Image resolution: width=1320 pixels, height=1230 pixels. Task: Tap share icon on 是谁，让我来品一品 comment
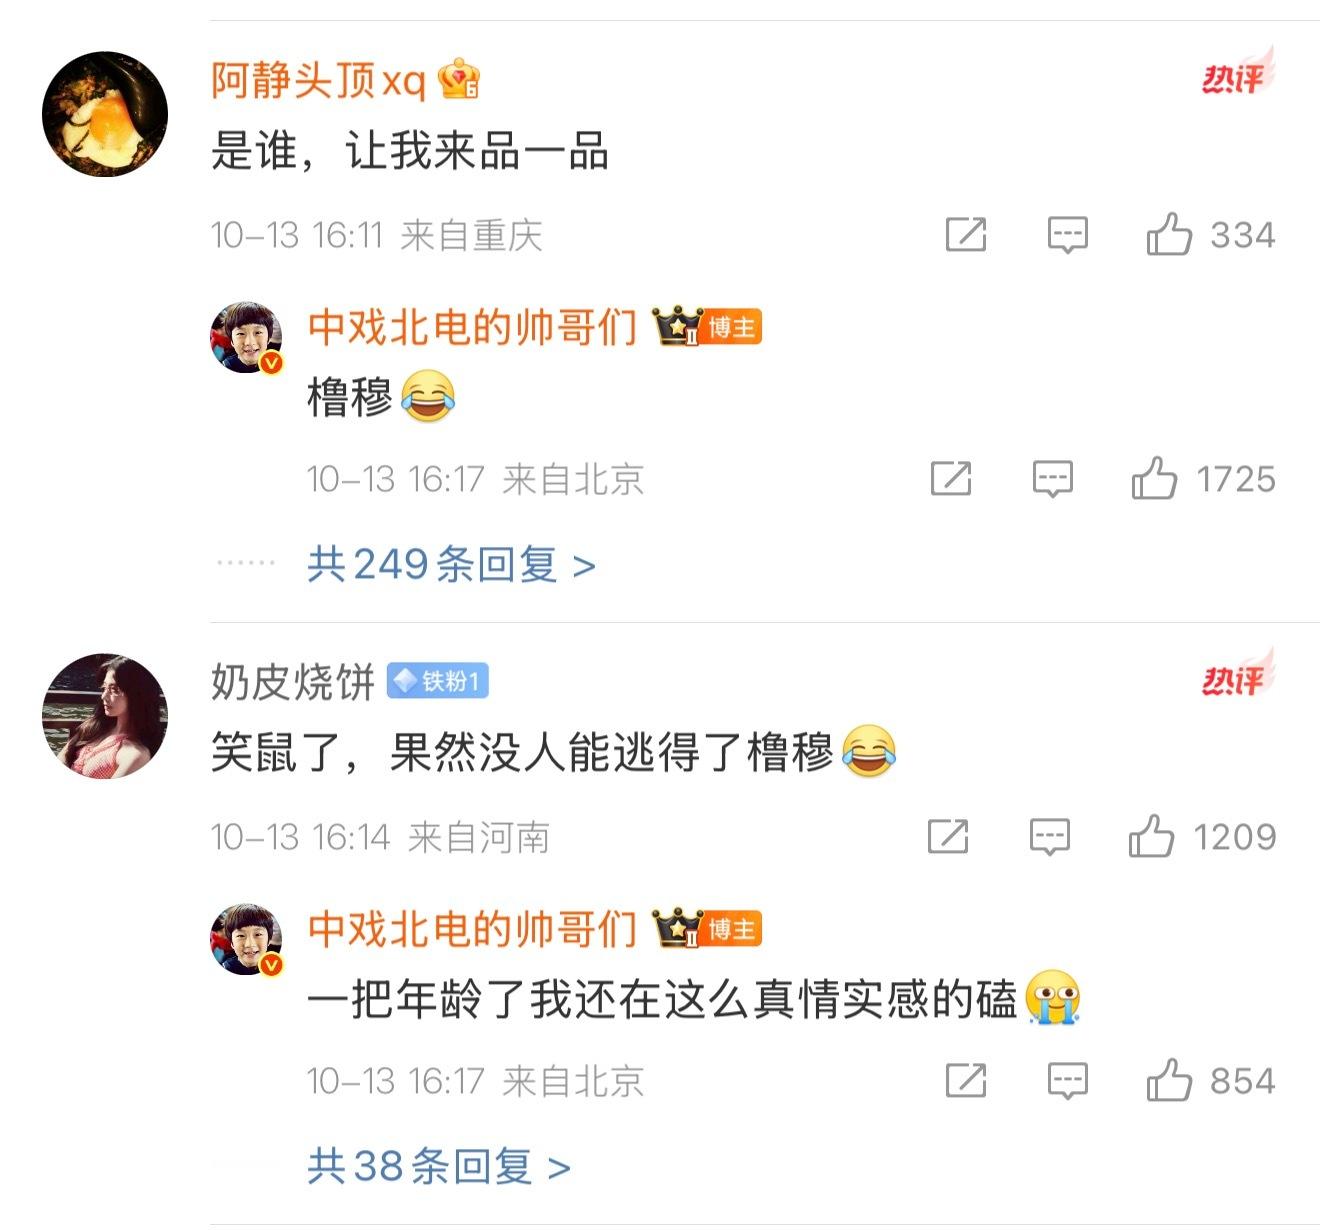(x=966, y=235)
